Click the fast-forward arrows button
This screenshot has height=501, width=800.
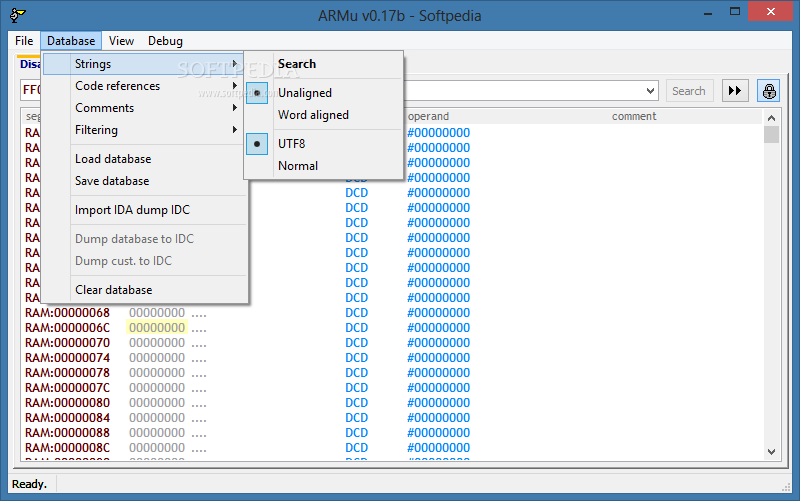coord(735,91)
